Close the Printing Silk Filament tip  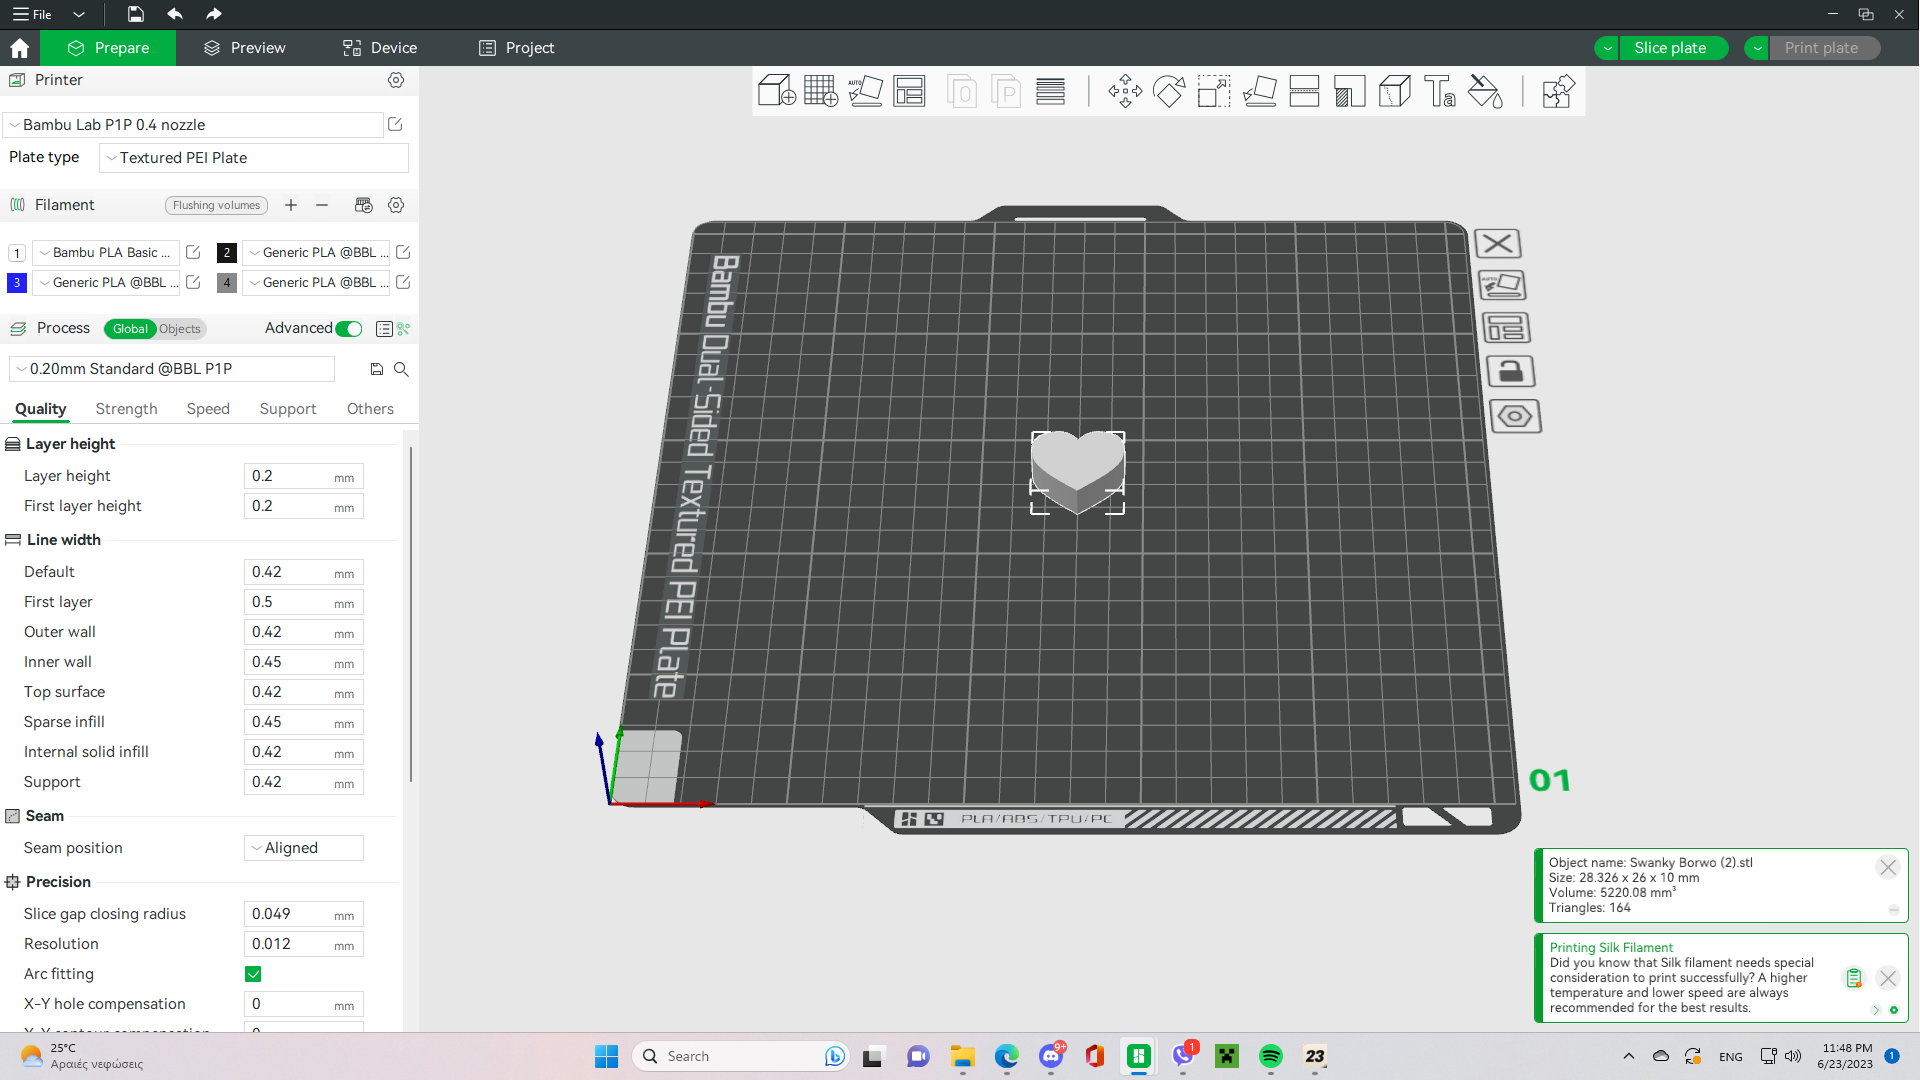(x=1888, y=978)
